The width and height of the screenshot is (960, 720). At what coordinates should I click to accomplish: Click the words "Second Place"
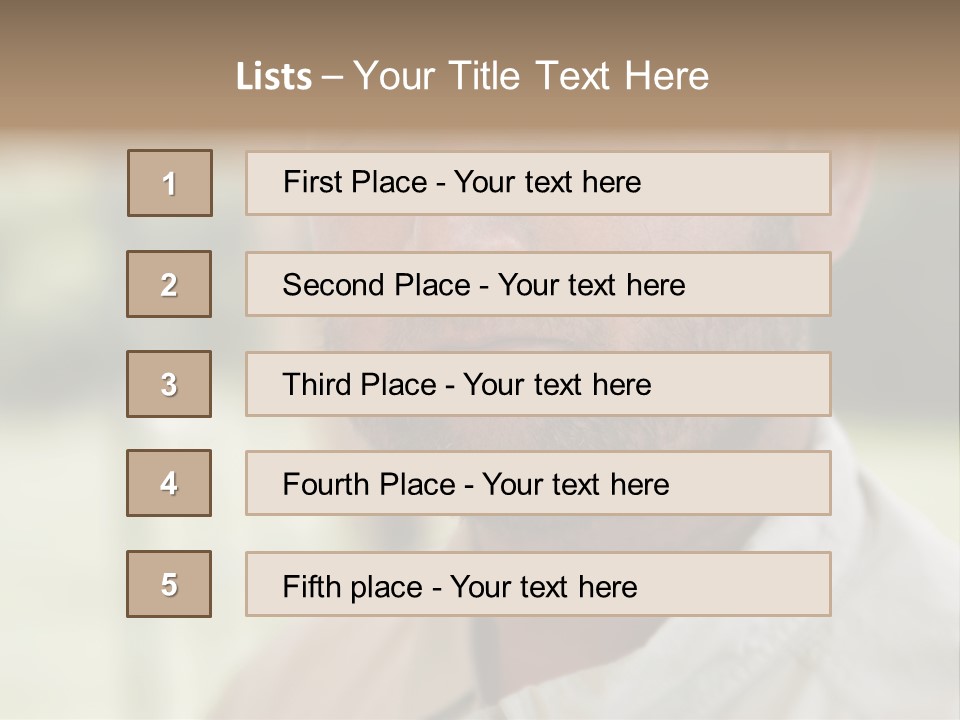click(x=375, y=285)
